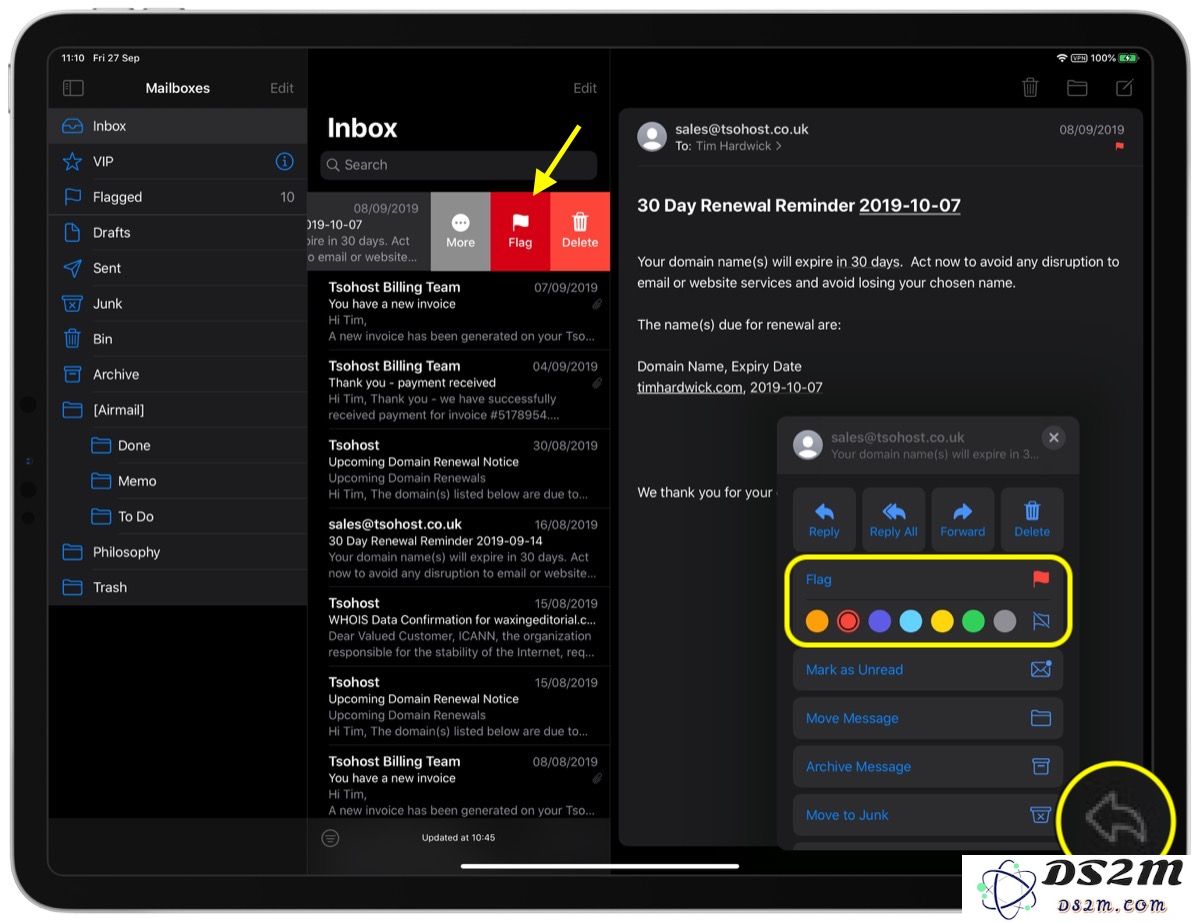Open the Archive mailbox
This screenshot has height=923, width=1200.
tap(178, 375)
